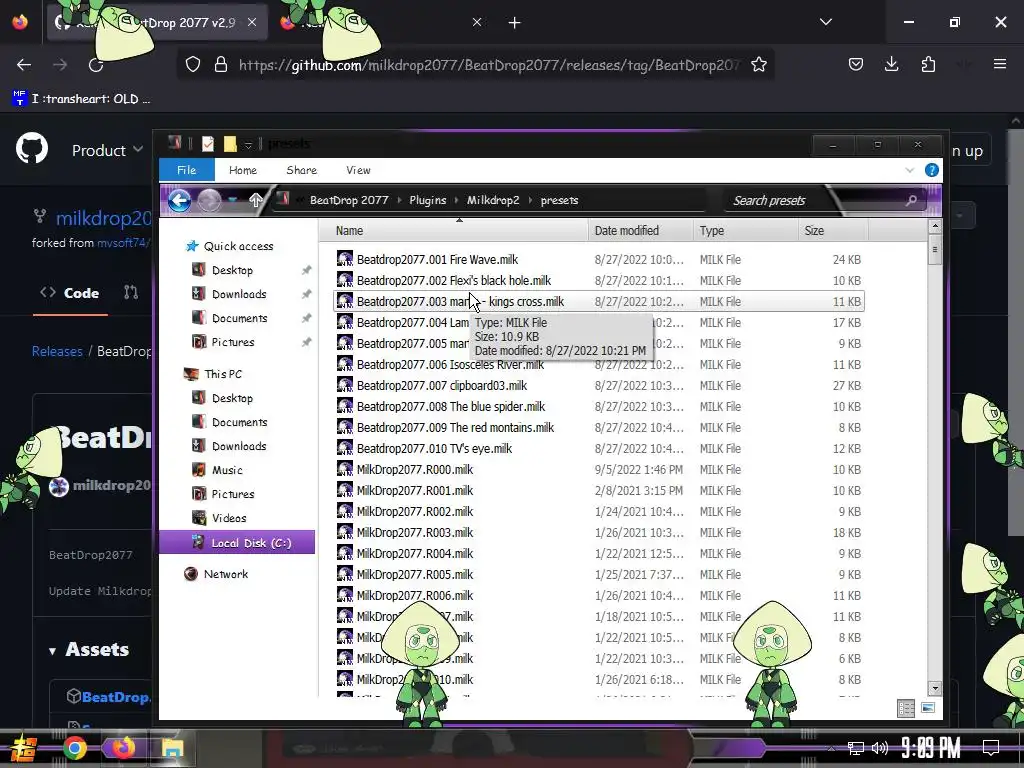
Task: Open the notification center icon
Action: (x=991, y=747)
